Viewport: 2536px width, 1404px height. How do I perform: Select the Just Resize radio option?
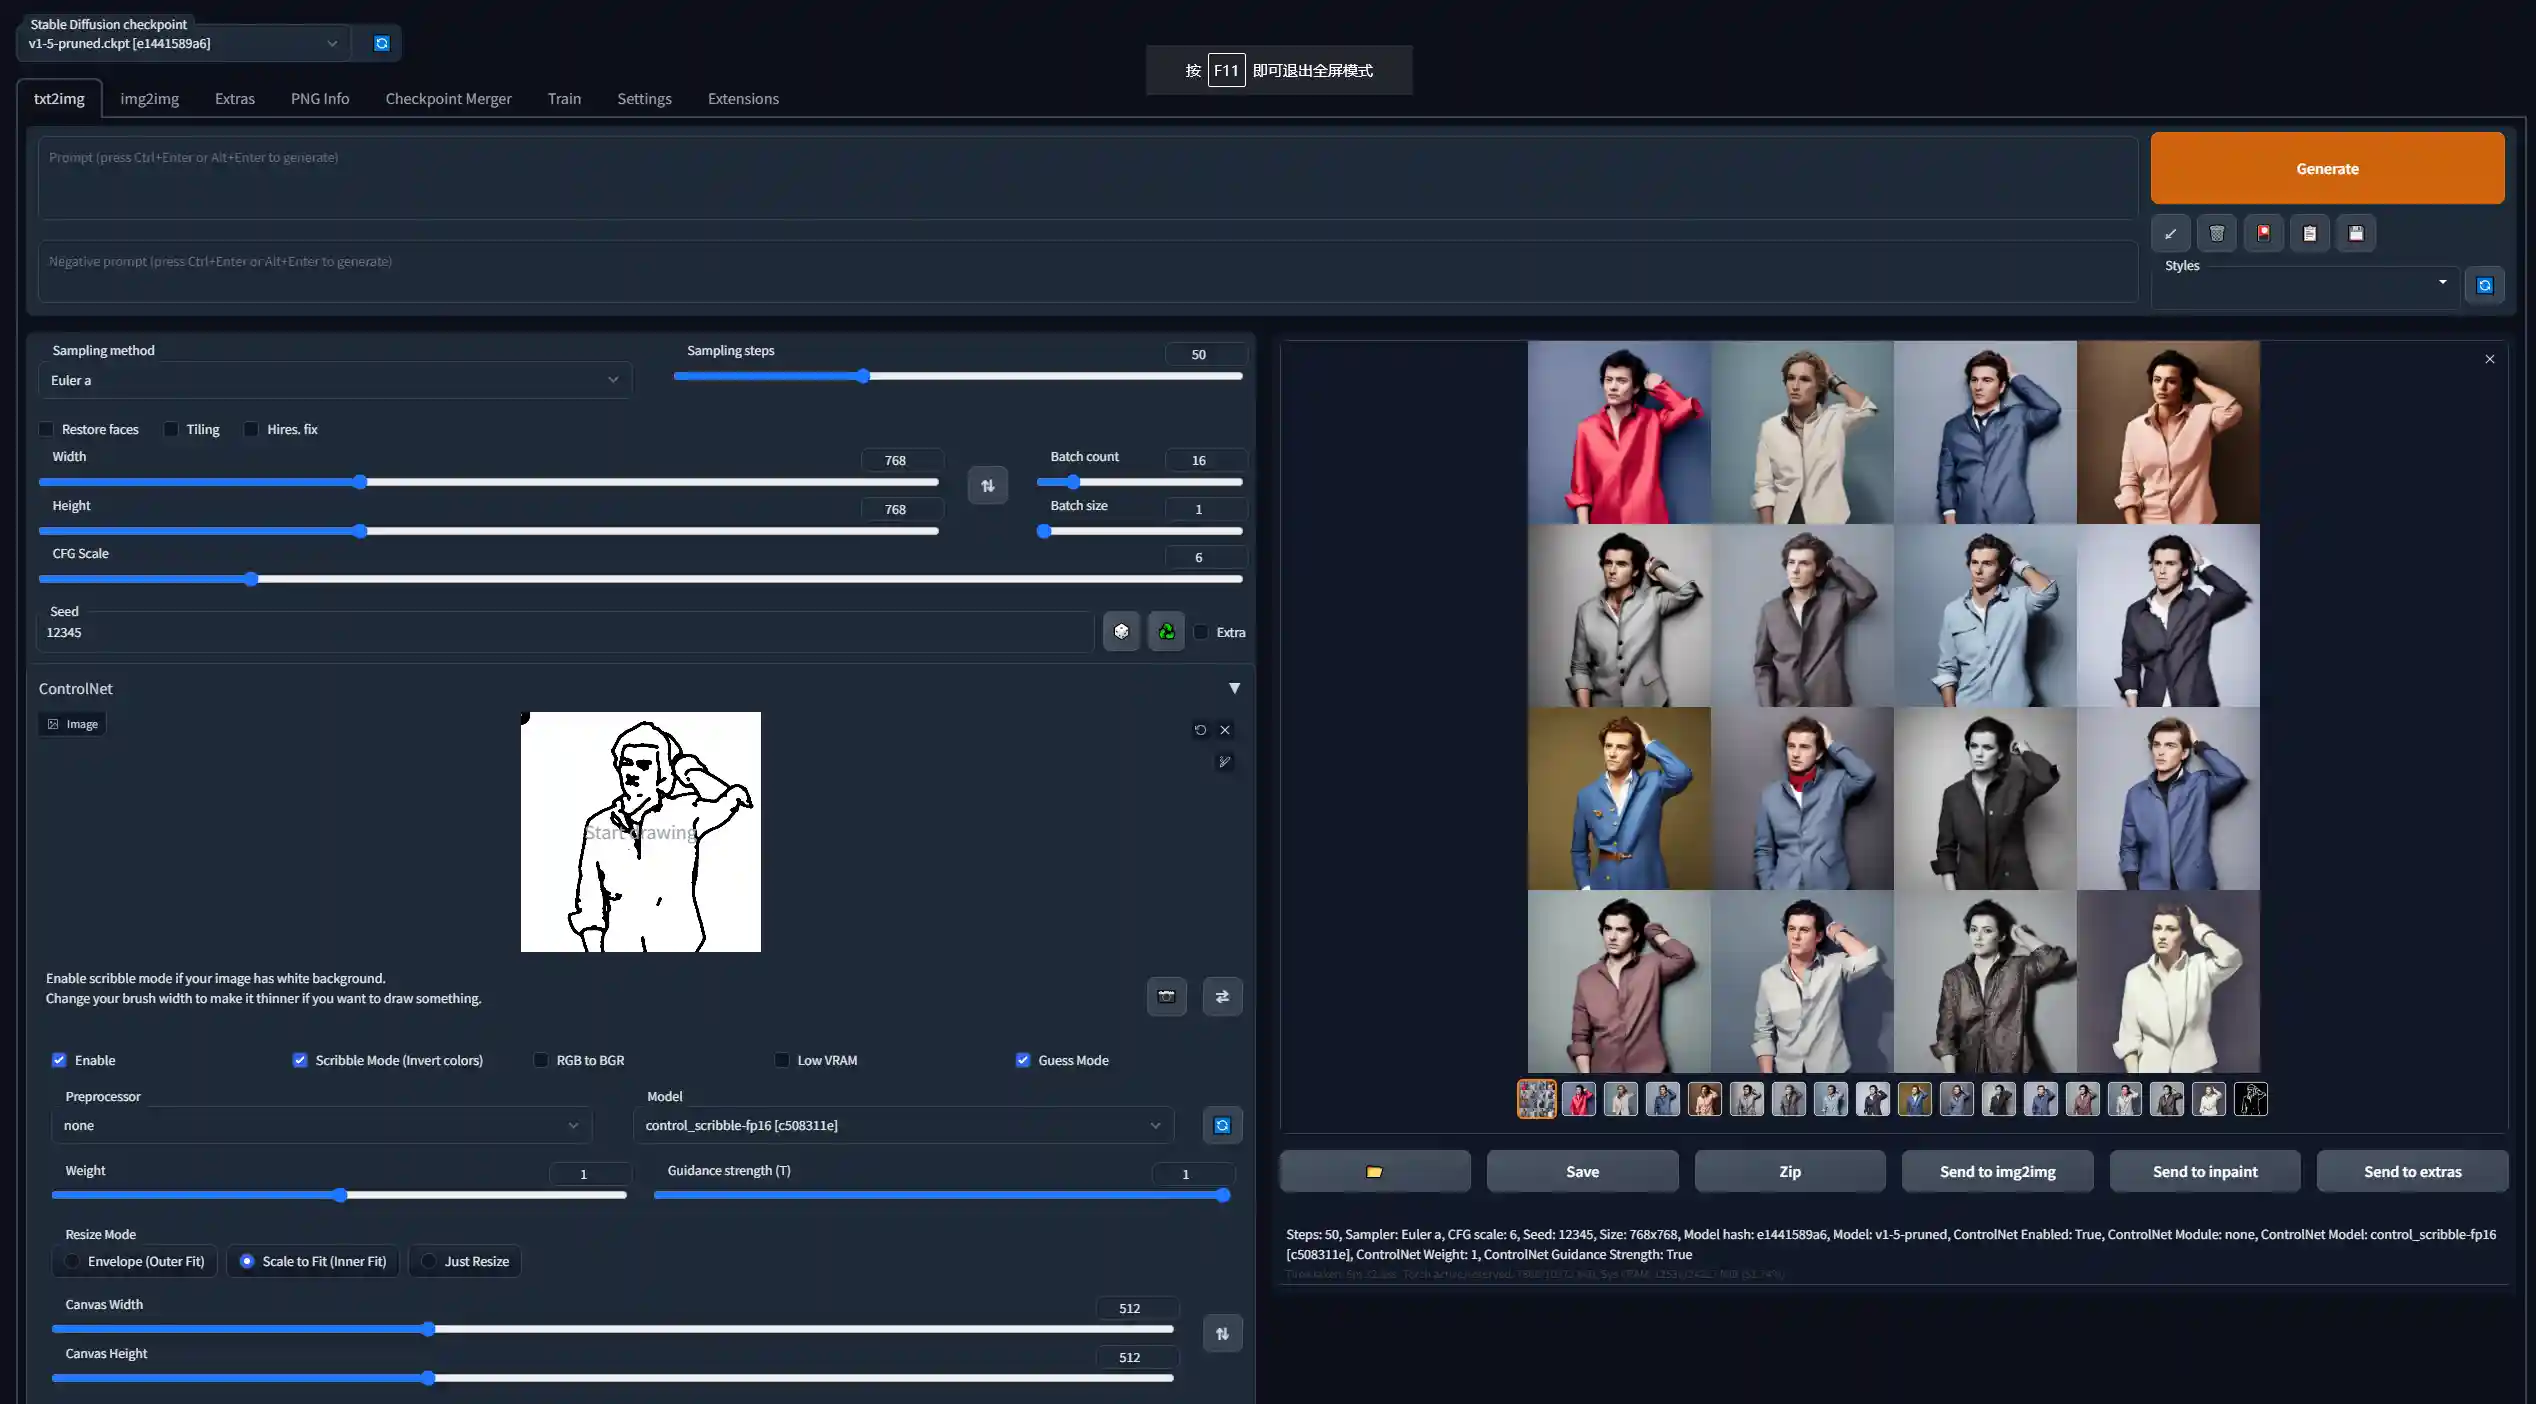point(429,1262)
